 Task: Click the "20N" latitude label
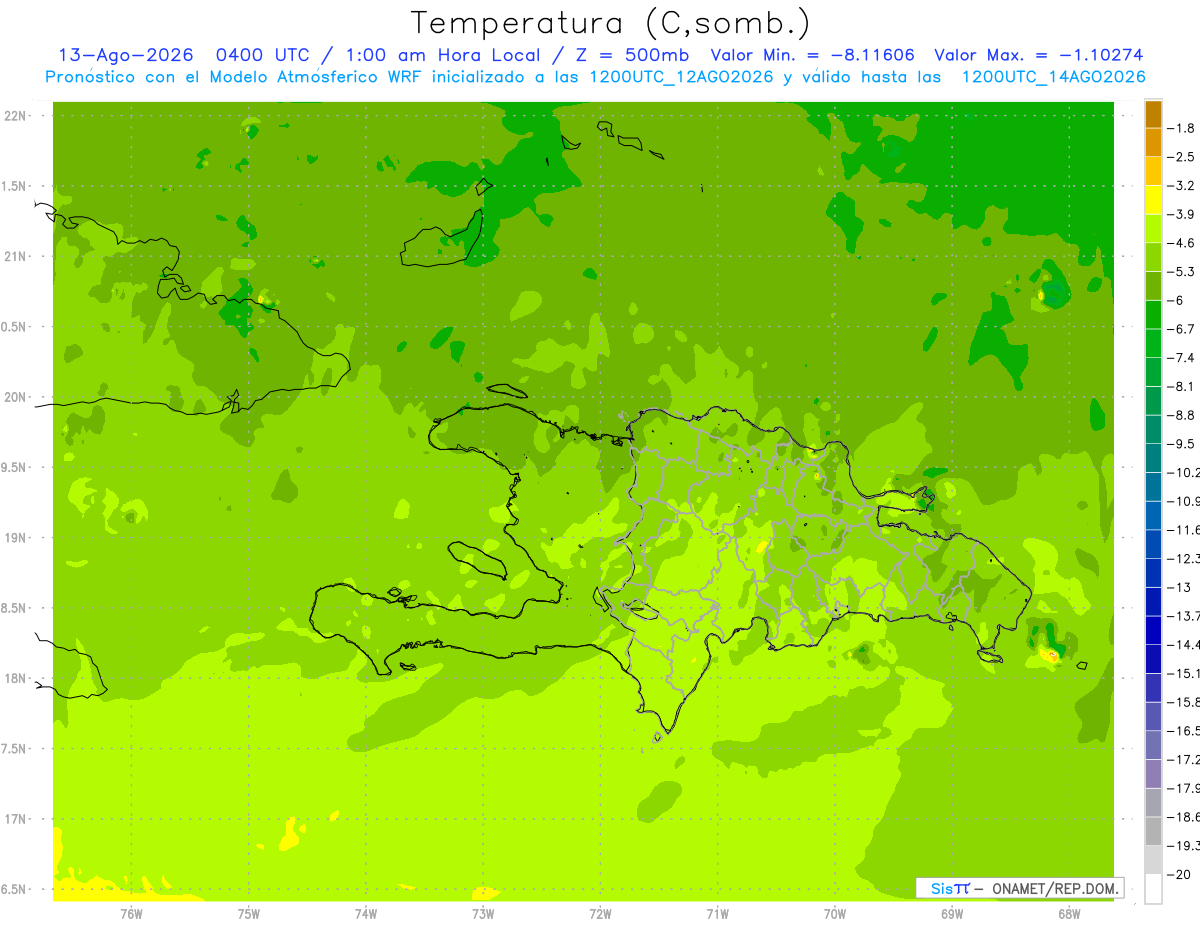click(x=16, y=398)
